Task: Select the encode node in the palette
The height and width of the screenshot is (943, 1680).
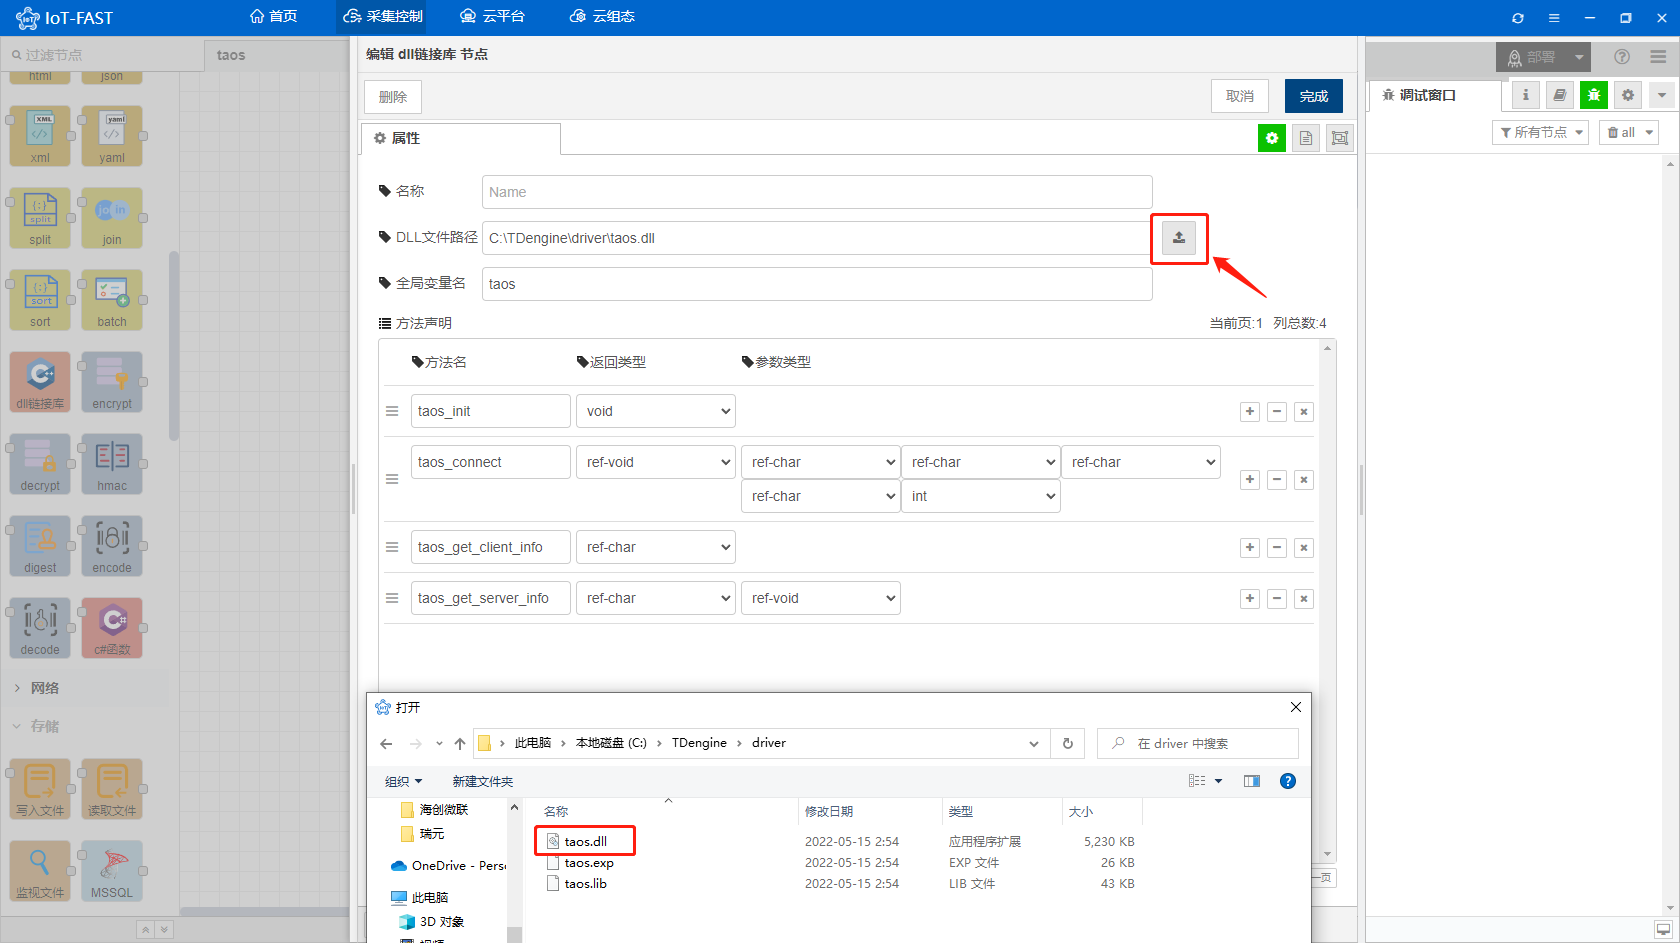Action: click(112, 546)
